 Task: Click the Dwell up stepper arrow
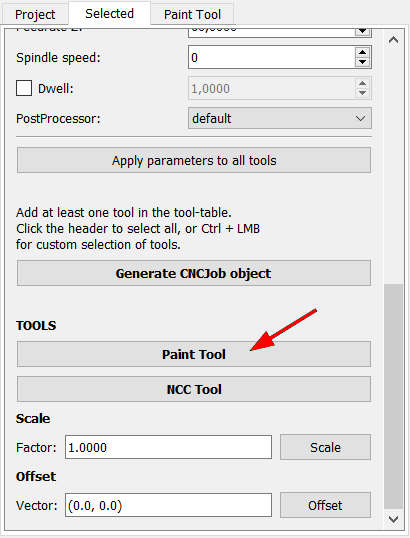coord(362,84)
